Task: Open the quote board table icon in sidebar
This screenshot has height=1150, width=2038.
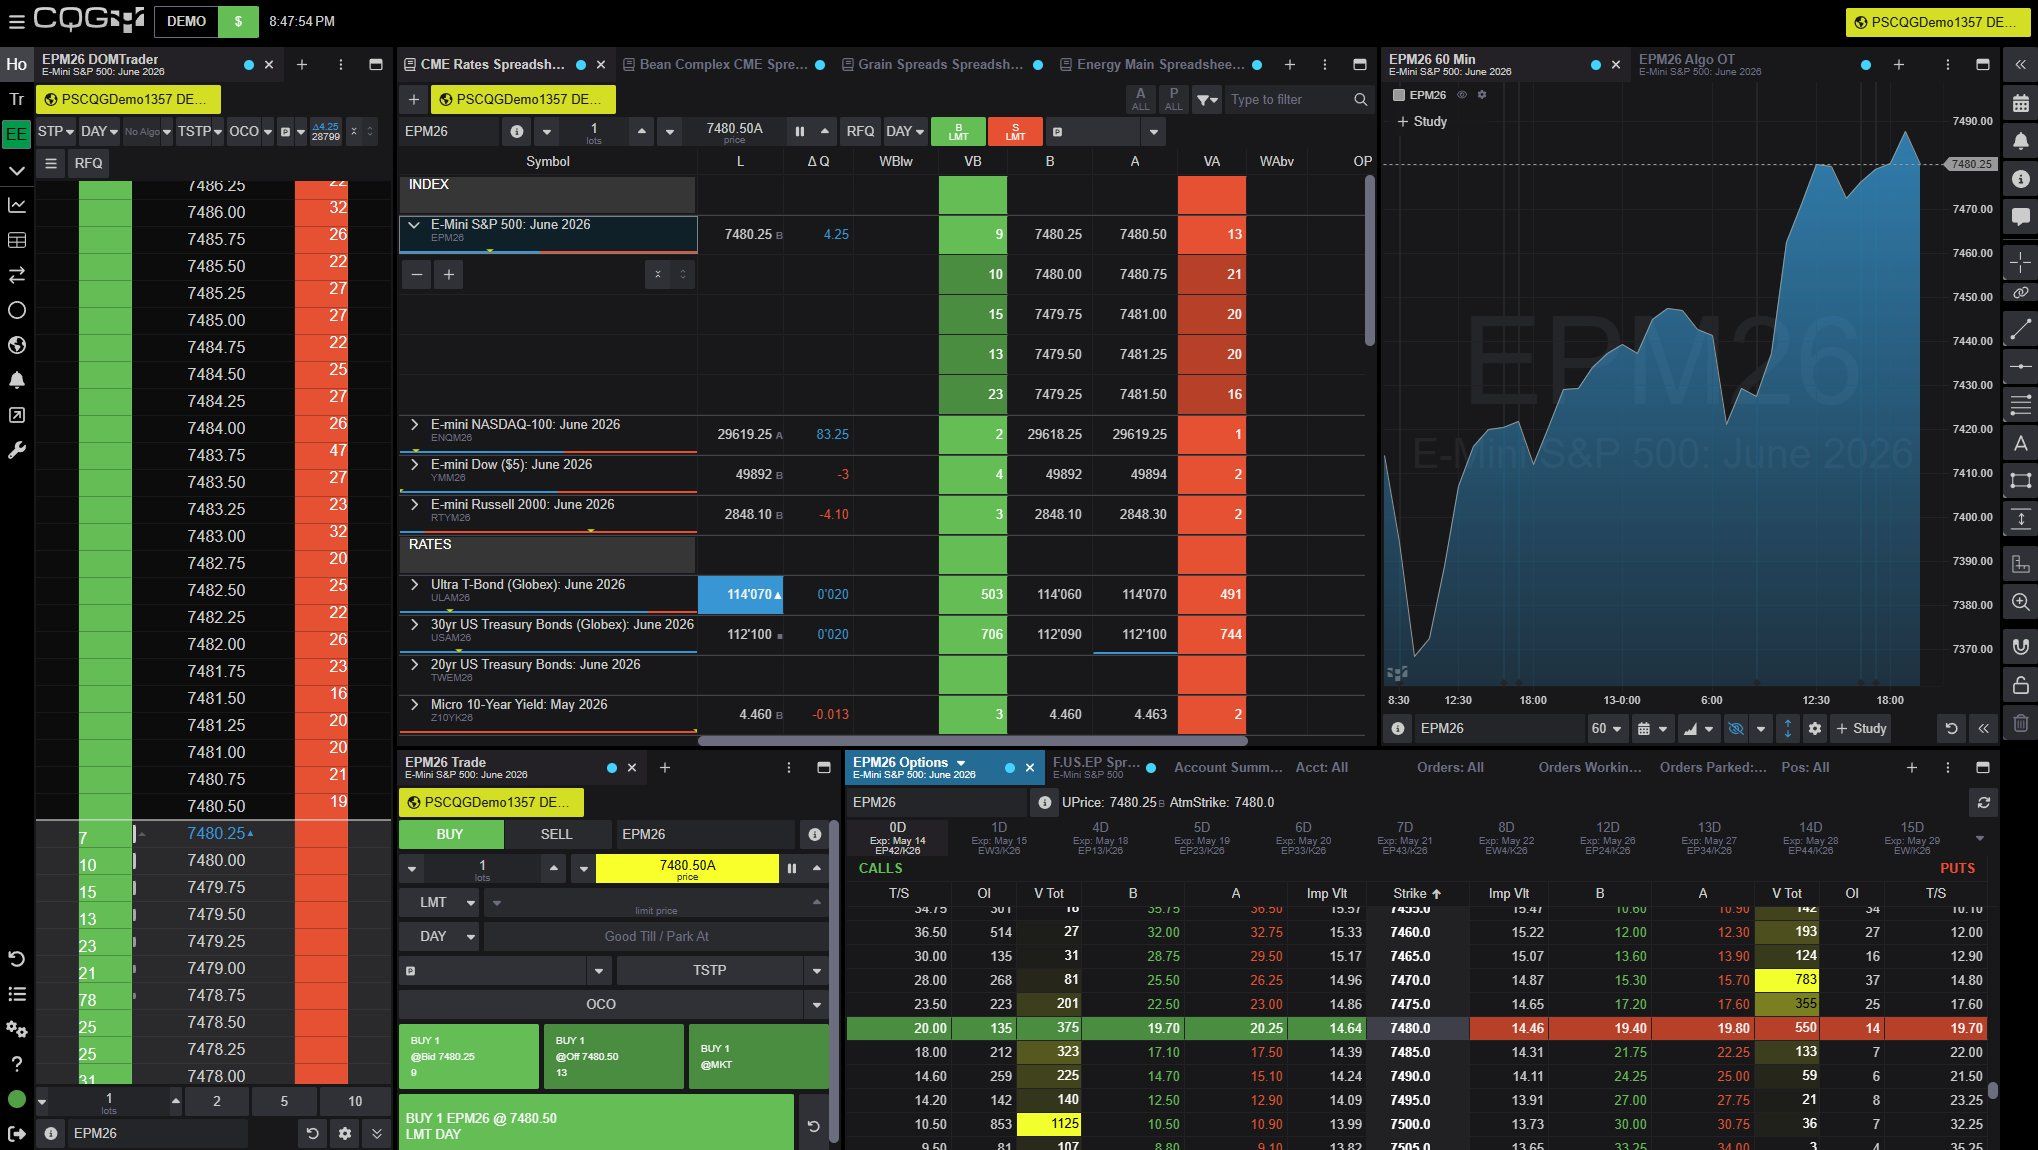Action: 16,240
